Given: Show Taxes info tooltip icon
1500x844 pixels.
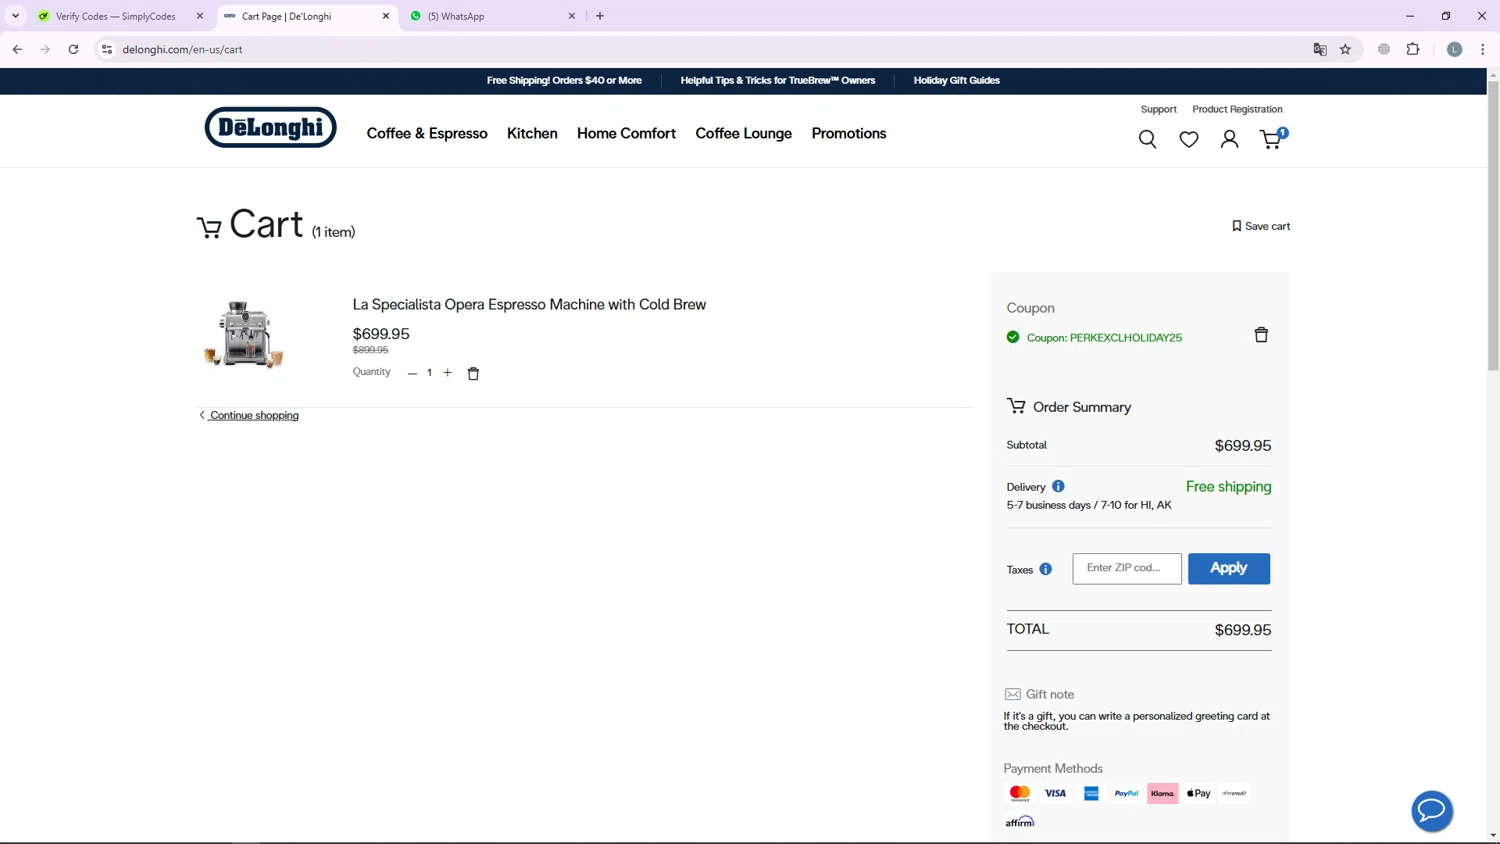Looking at the screenshot, I should click(1045, 569).
